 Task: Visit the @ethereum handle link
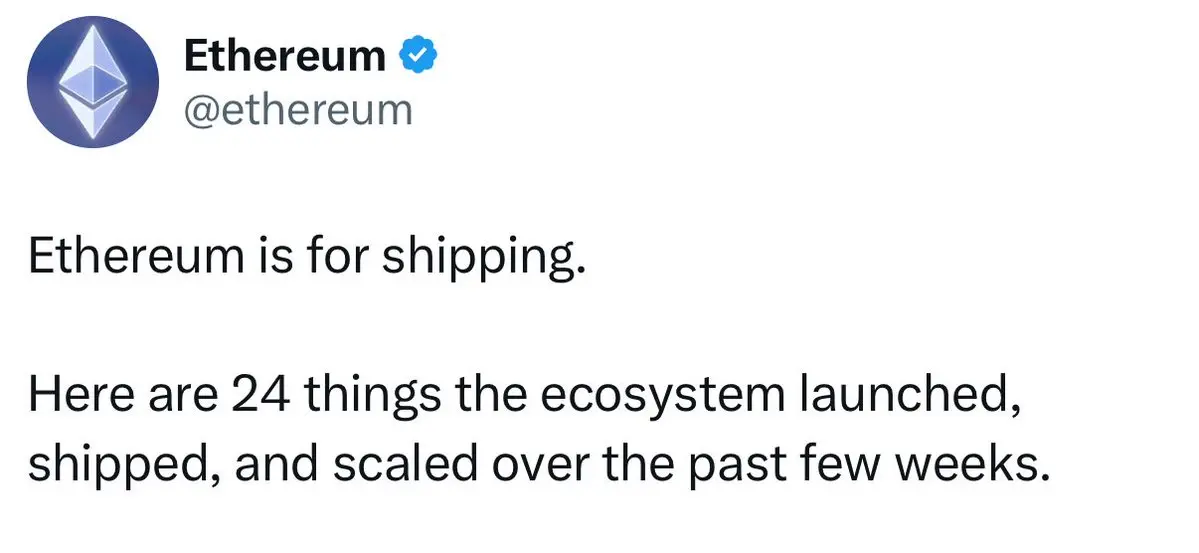click(x=298, y=111)
